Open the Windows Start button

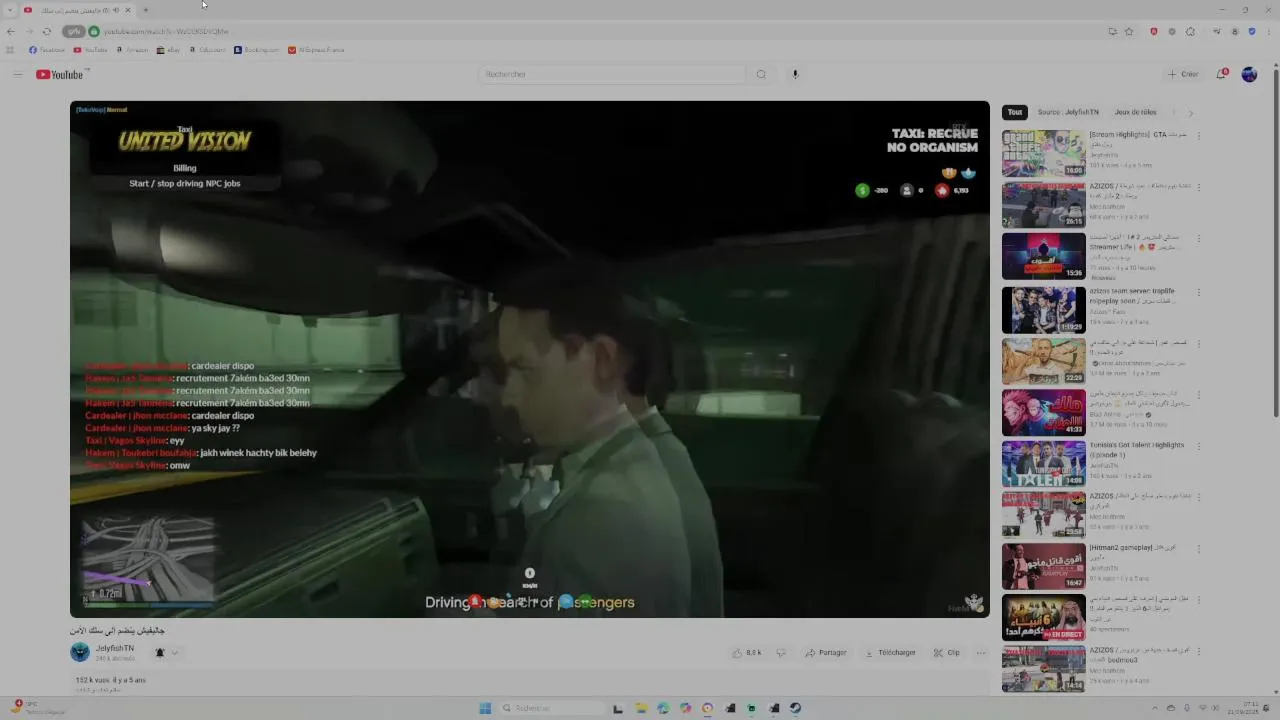485,708
